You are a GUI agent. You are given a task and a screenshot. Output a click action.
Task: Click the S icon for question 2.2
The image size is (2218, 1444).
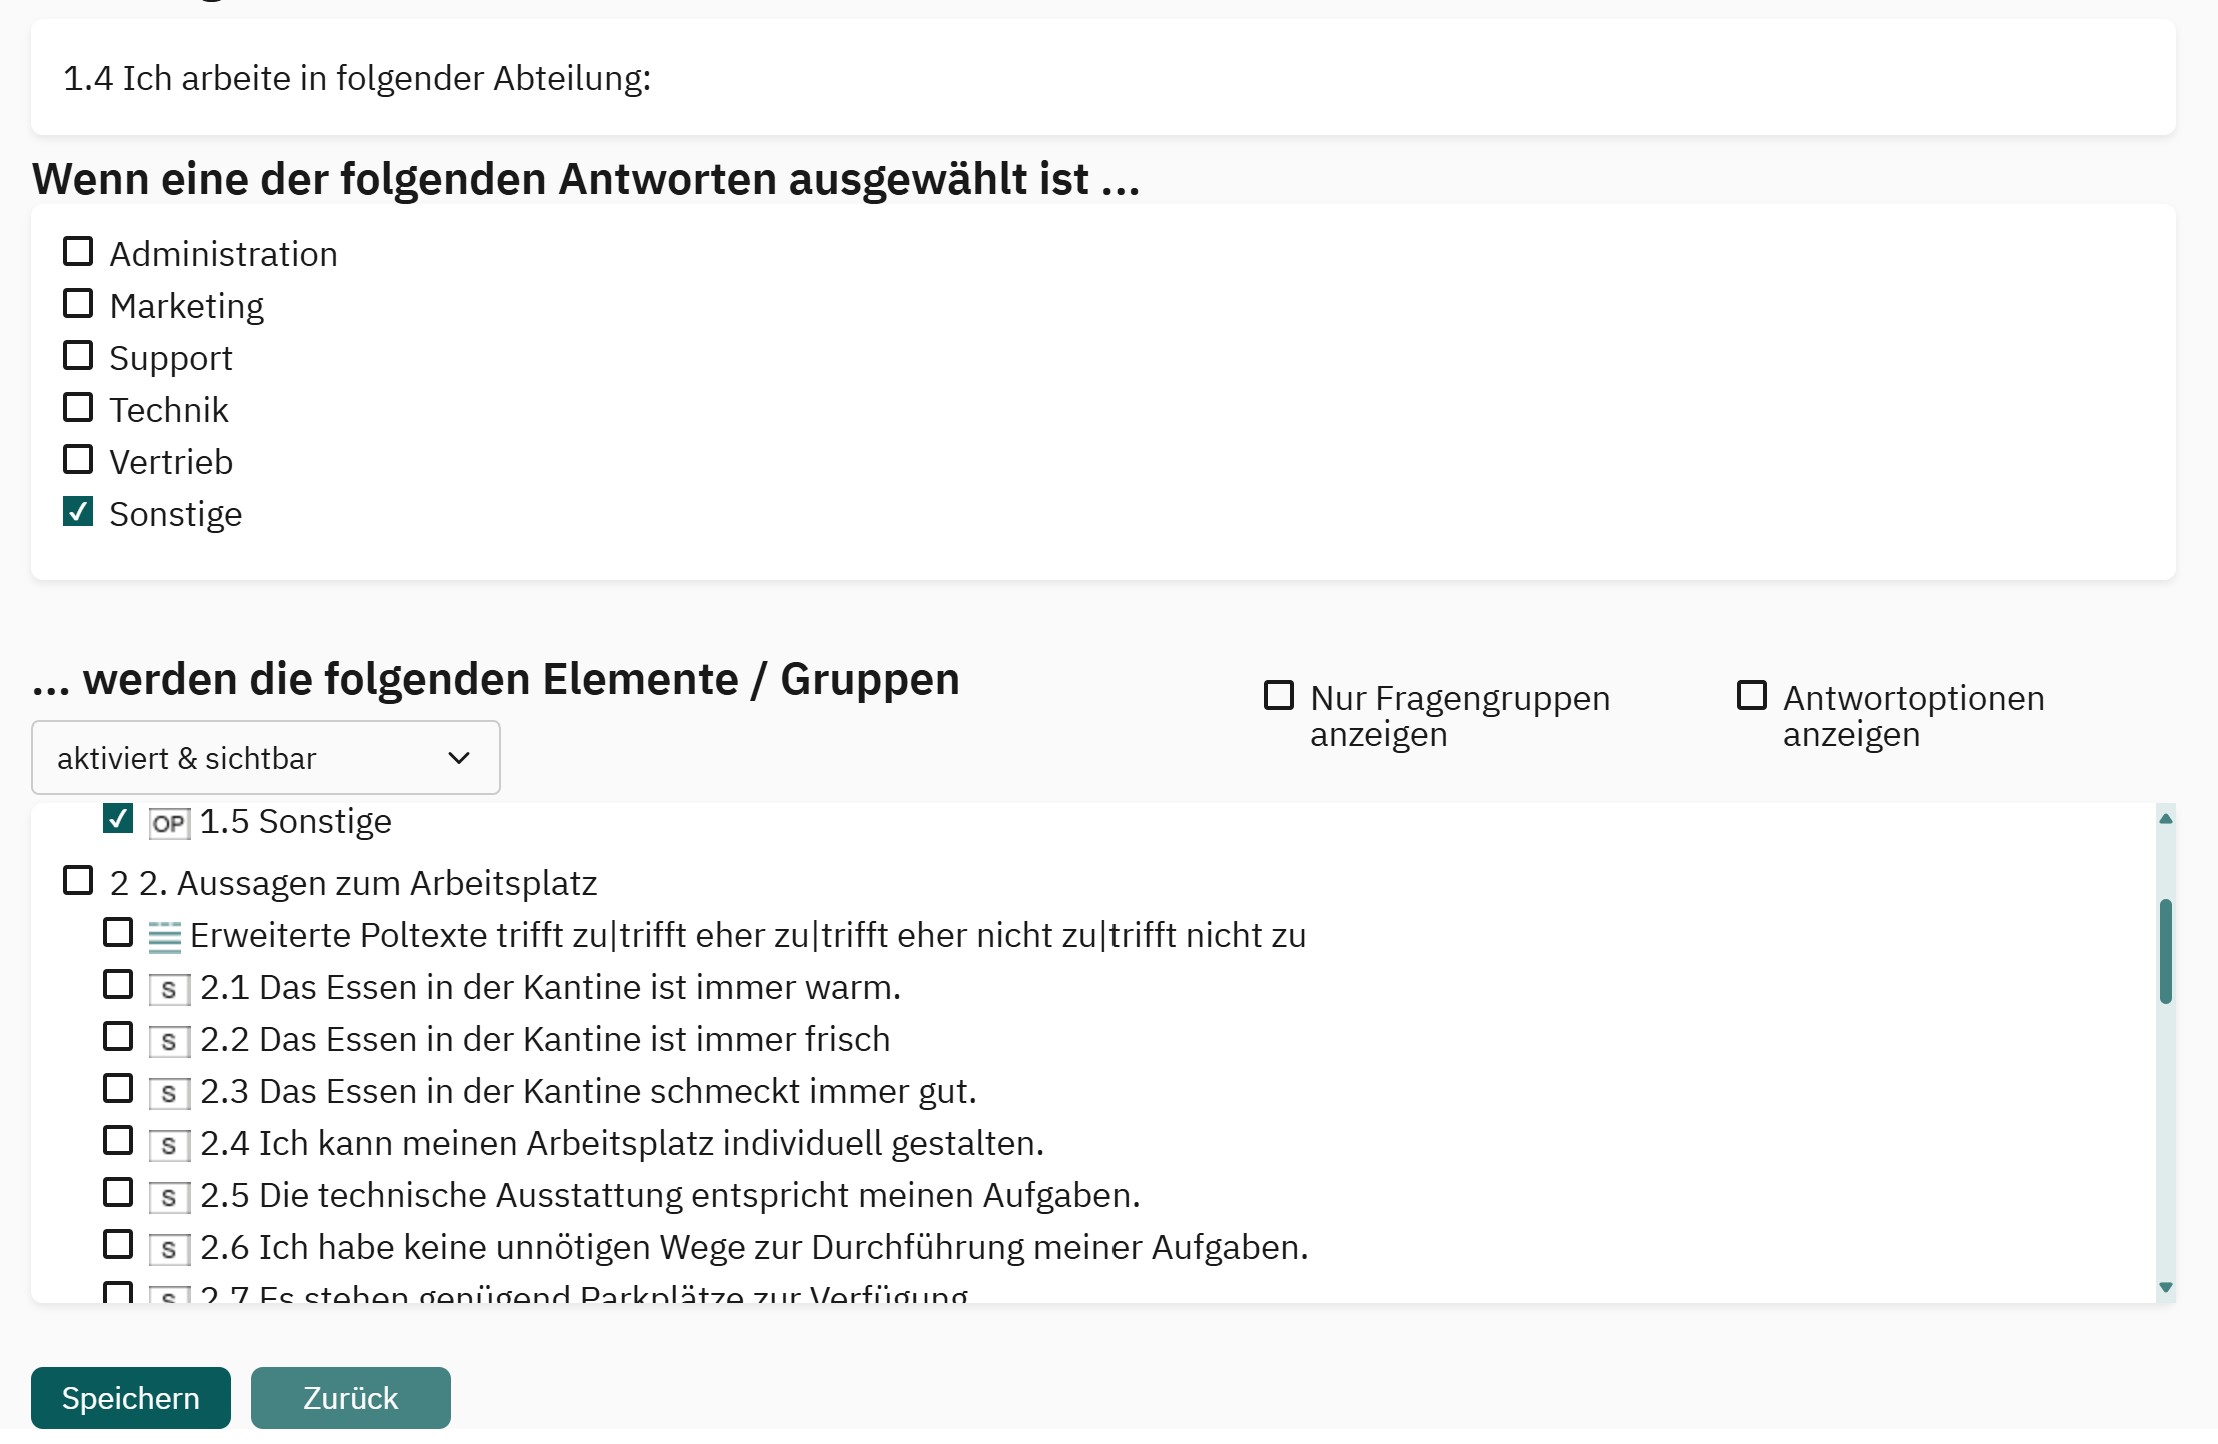(x=169, y=1042)
